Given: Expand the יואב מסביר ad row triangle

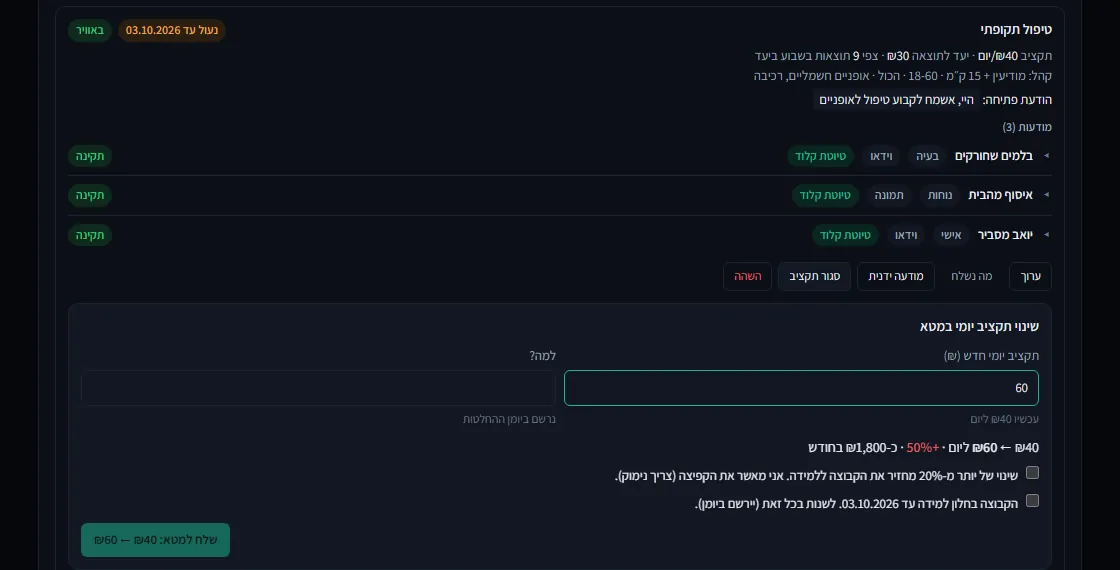Looking at the screenshot, I should (x=1046, y=235).
